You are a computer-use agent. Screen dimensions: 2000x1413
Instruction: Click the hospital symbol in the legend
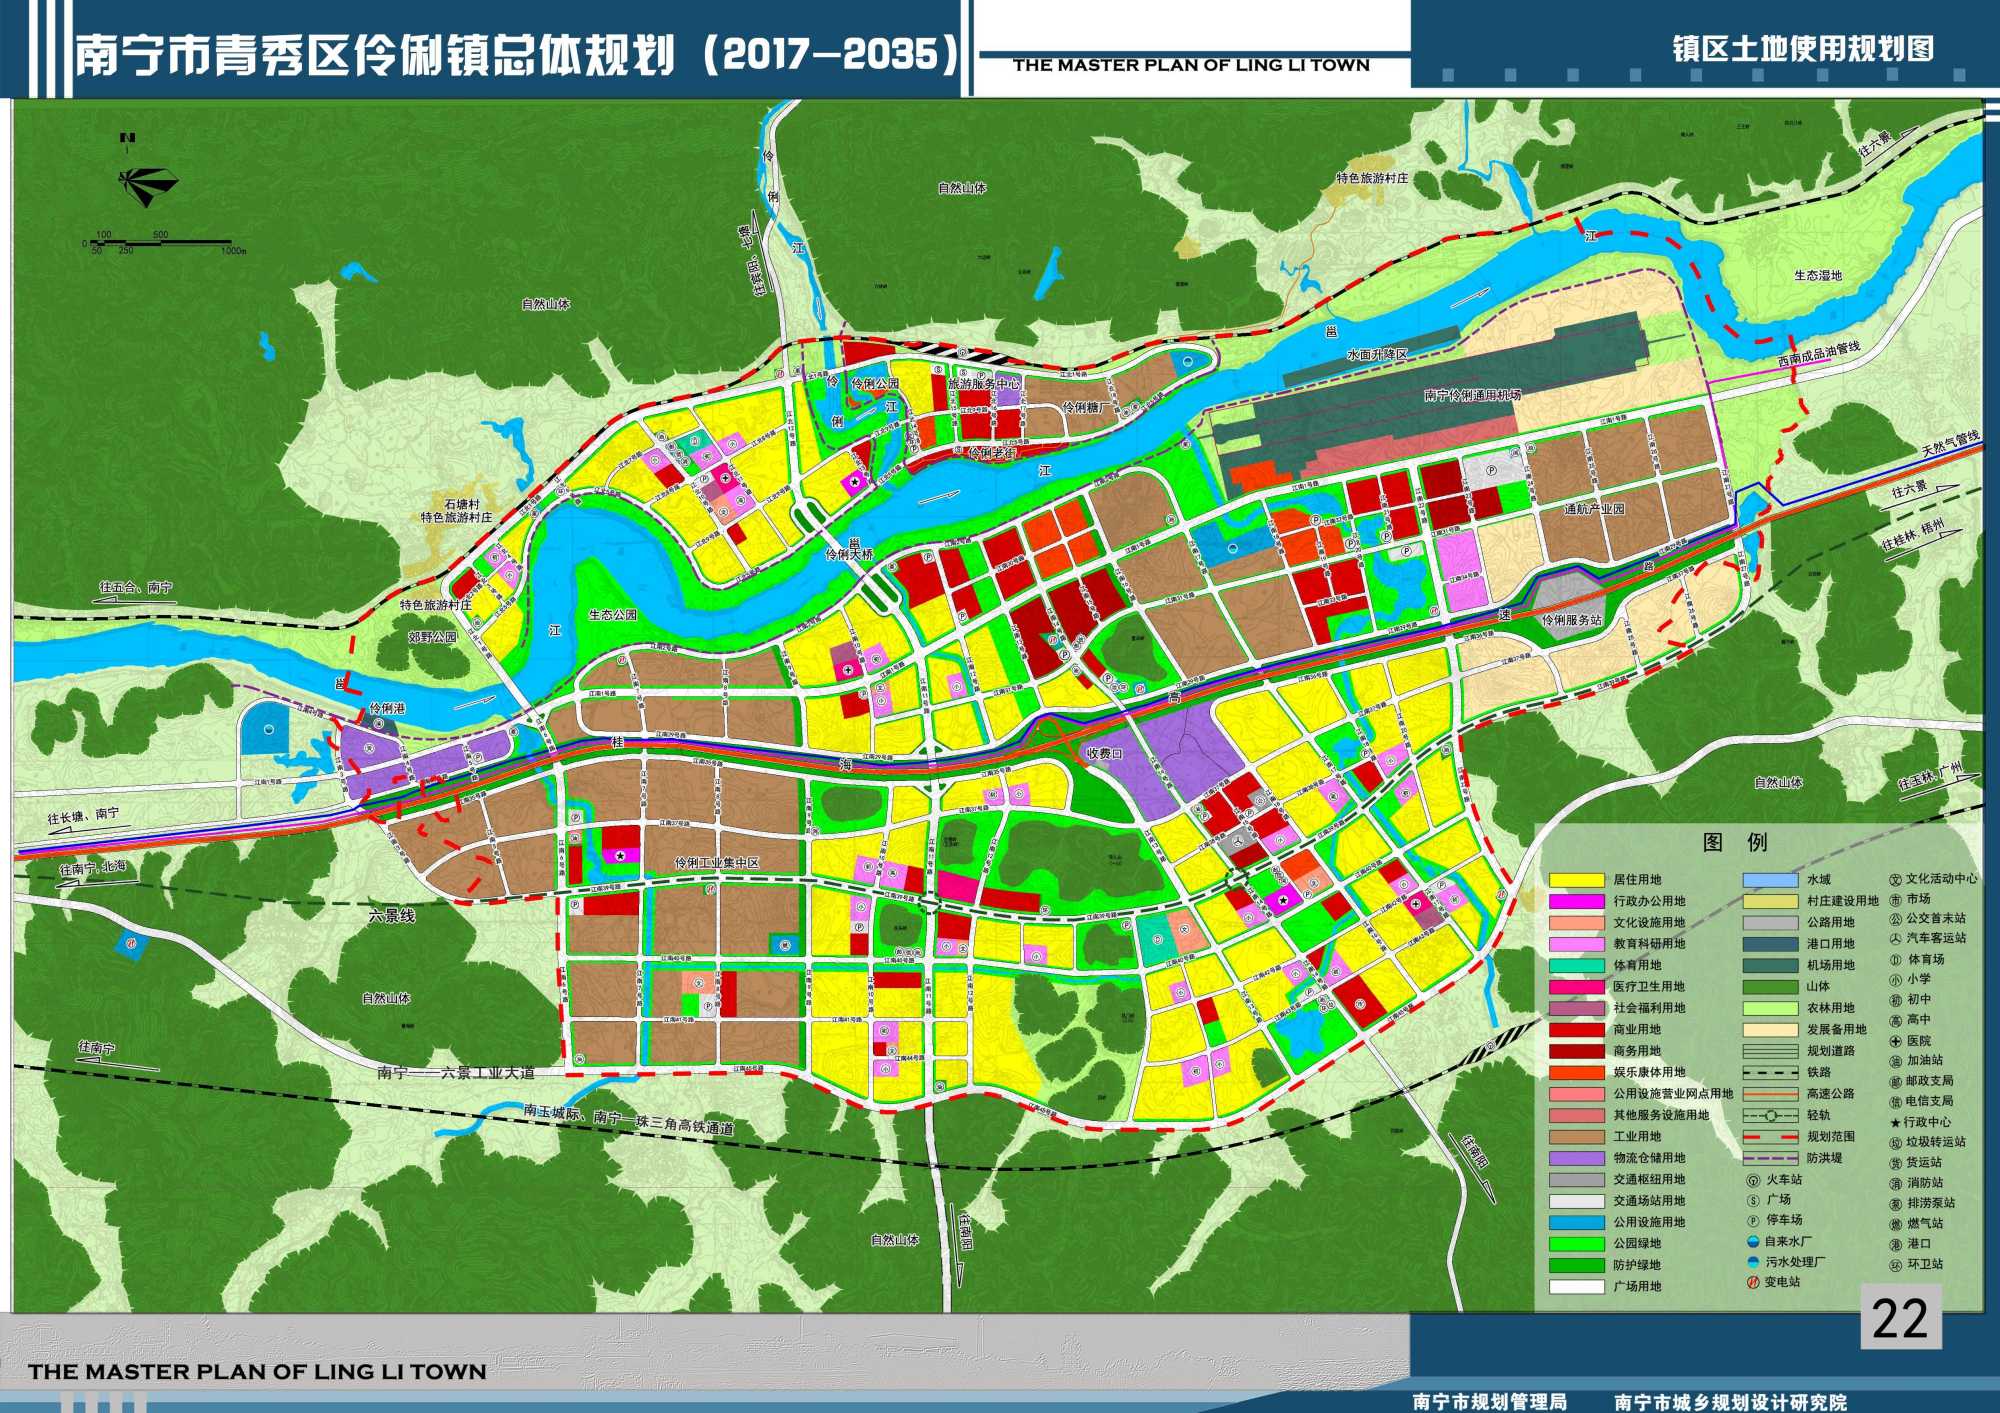point(1895,1041)
